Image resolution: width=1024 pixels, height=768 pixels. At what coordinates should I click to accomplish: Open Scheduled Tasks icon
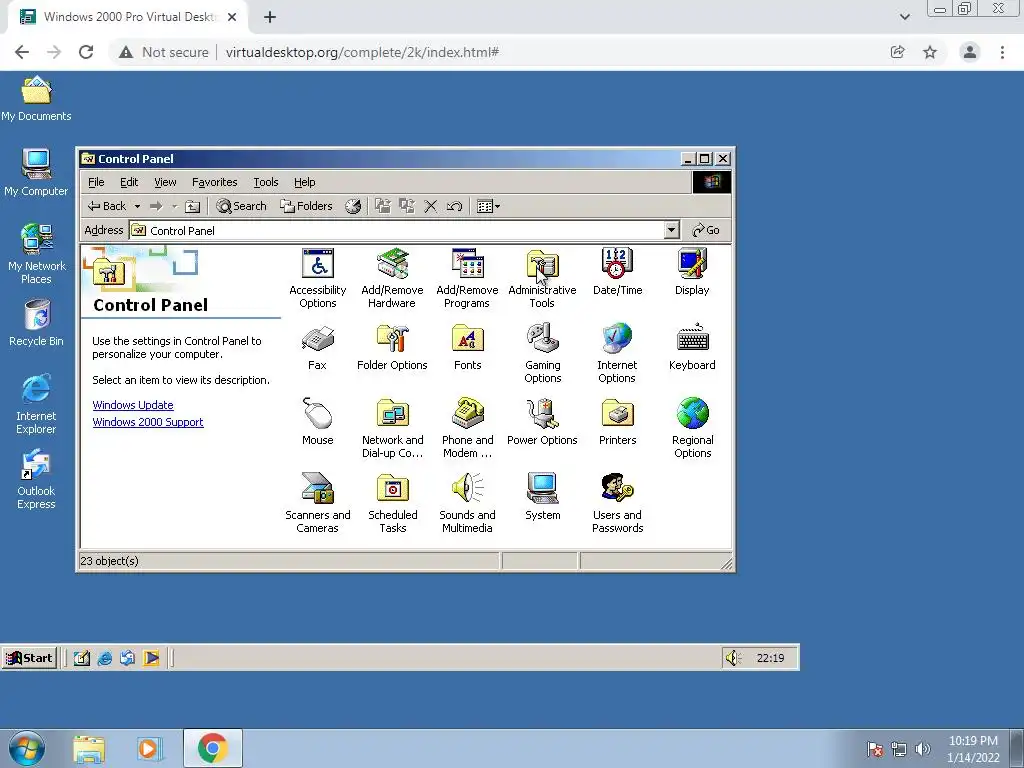tap(392, 504)
